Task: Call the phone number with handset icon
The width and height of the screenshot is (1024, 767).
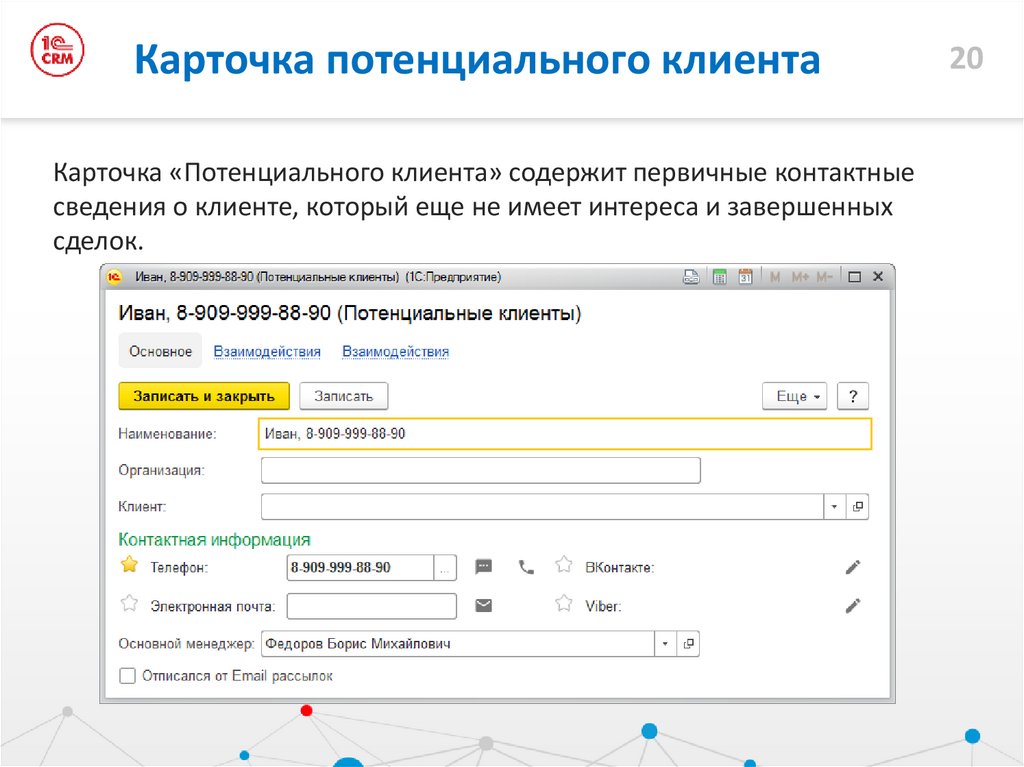Action: (527, 567)
